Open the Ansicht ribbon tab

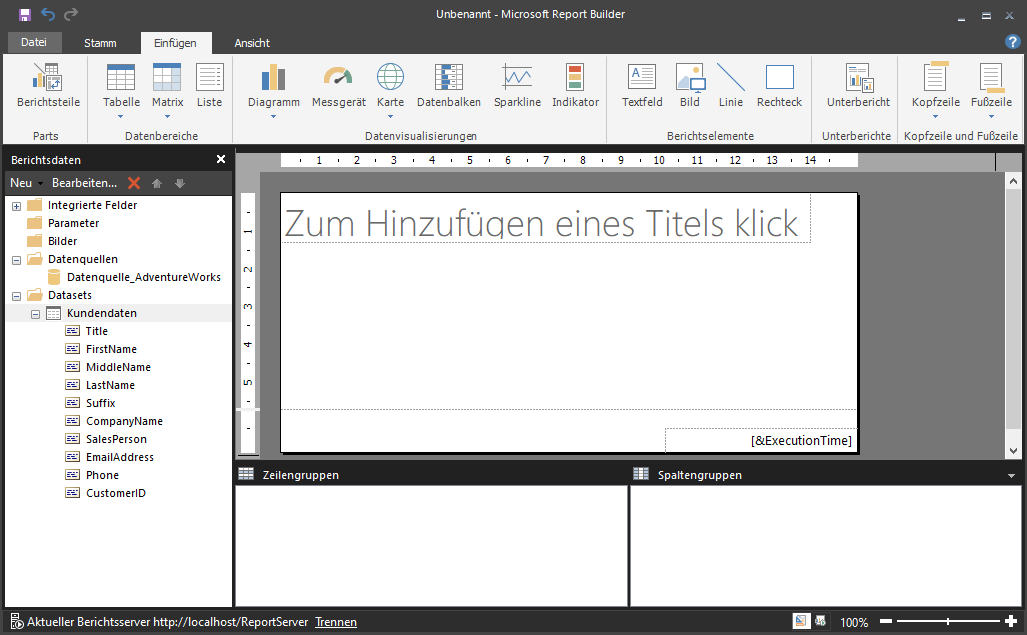click(x=252, y=43)
